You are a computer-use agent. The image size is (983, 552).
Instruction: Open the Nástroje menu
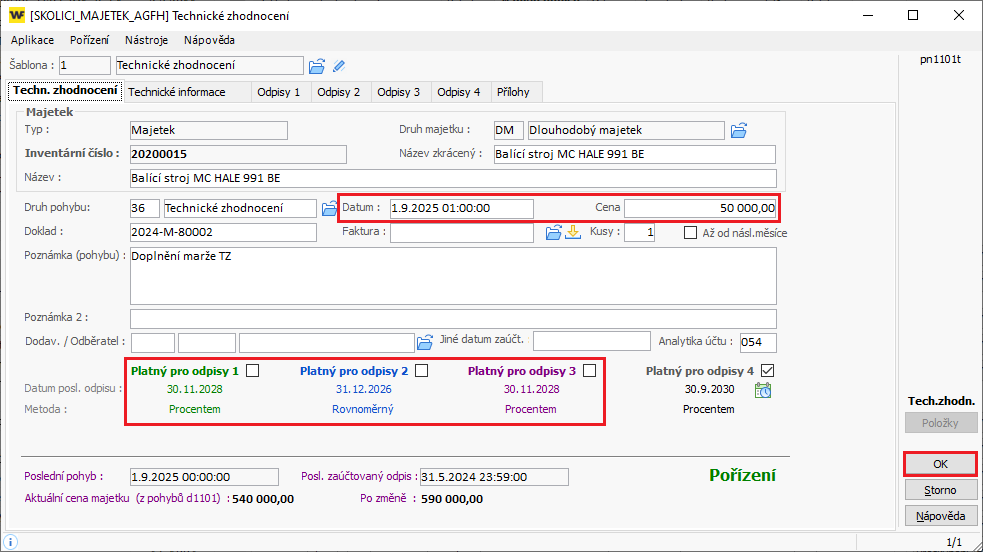click(x=146, y=40)
